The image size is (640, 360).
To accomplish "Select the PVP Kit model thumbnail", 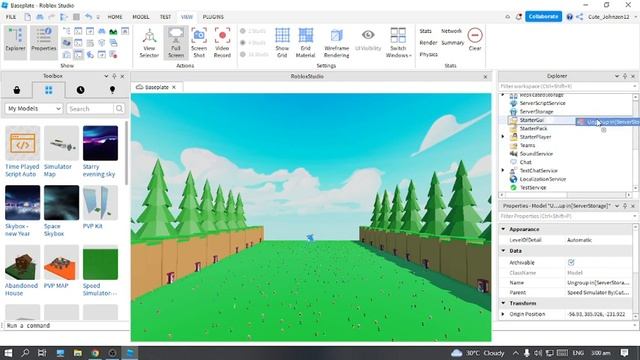I will click(x=100, y=203).
